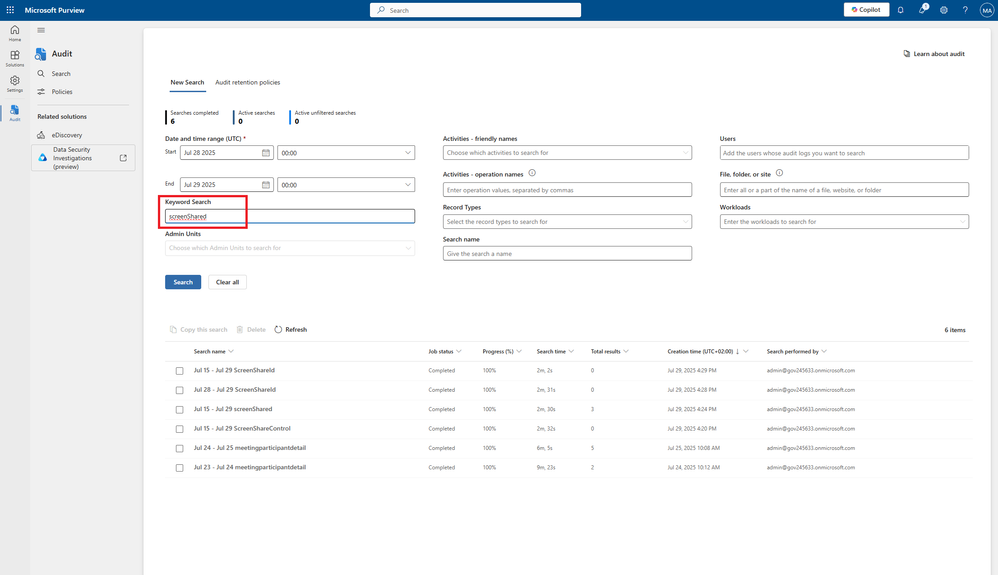This screenshot has height=575, width=998.
Task: Select checkbox for Jul 15 - Jul 29 screenShared
Action: 179,409
